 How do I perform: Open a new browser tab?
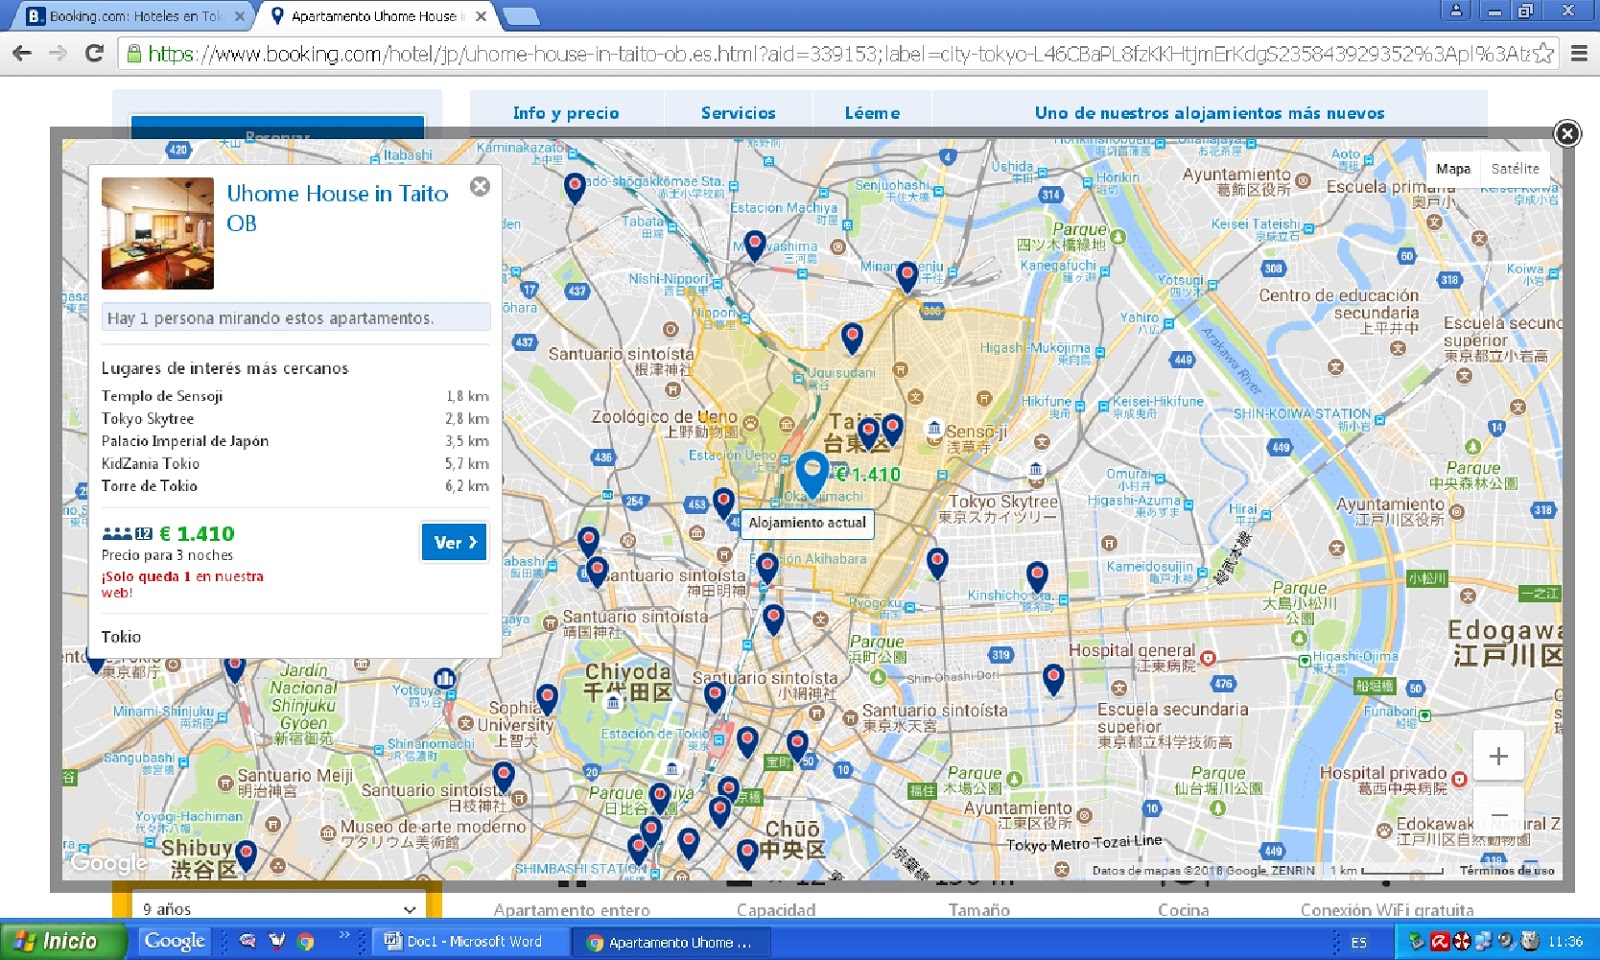(x=520, y=16)
